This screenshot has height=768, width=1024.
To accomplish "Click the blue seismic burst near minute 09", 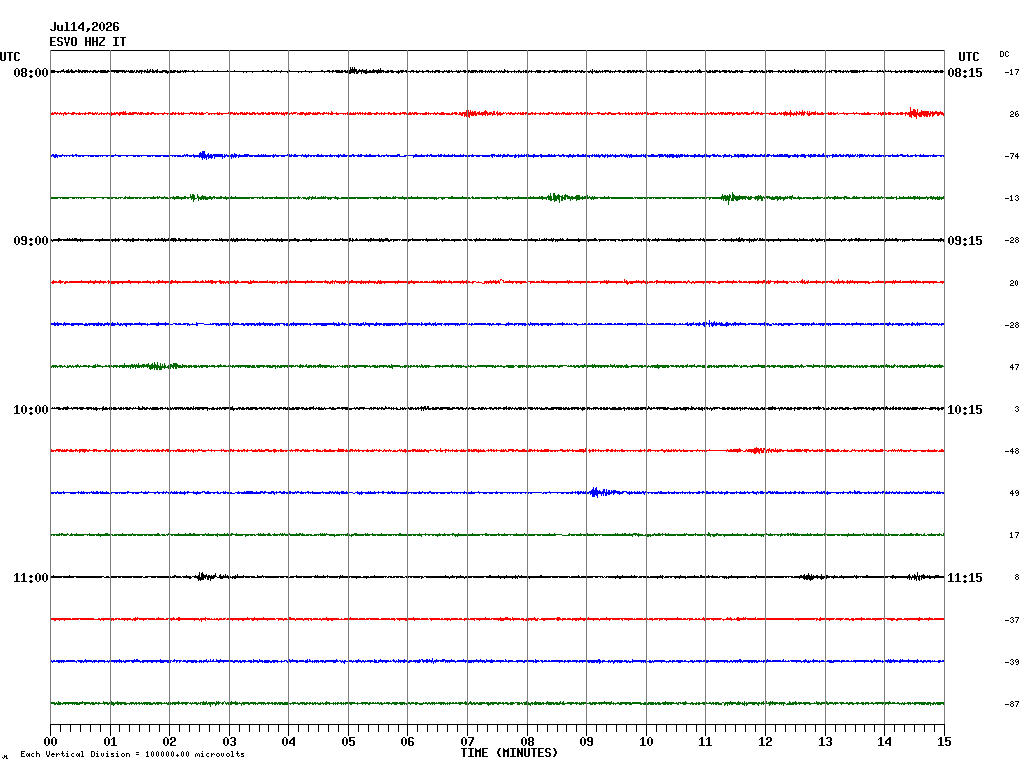I will (604, 492).
